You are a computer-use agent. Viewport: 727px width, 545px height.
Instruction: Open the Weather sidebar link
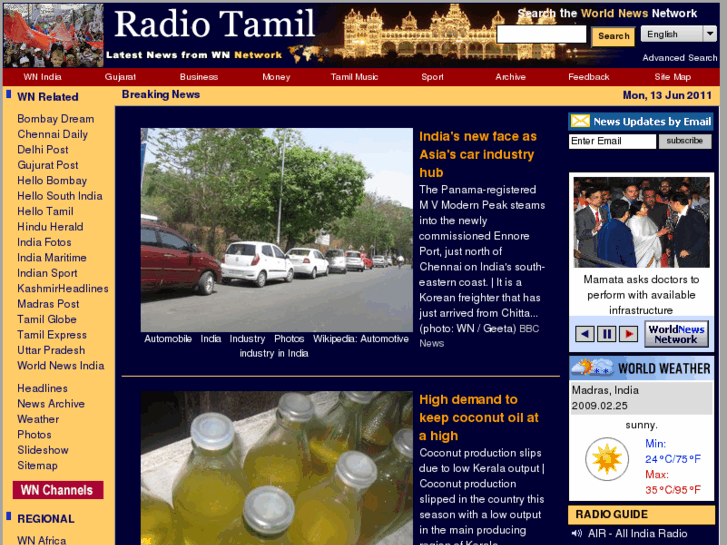coord(38,419)
